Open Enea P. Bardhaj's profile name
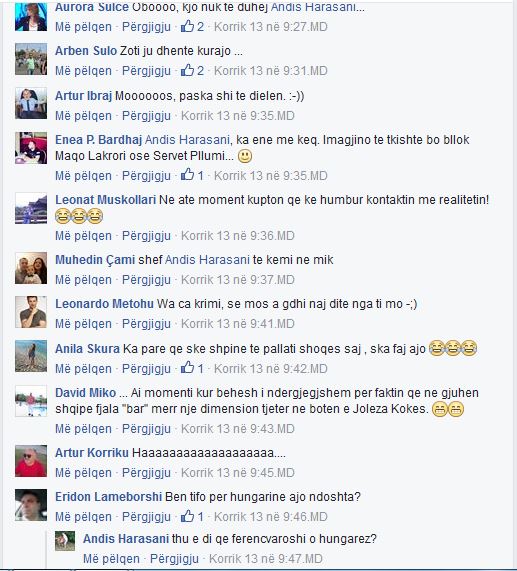Screen dimensions: 517x571 (98, 140)
